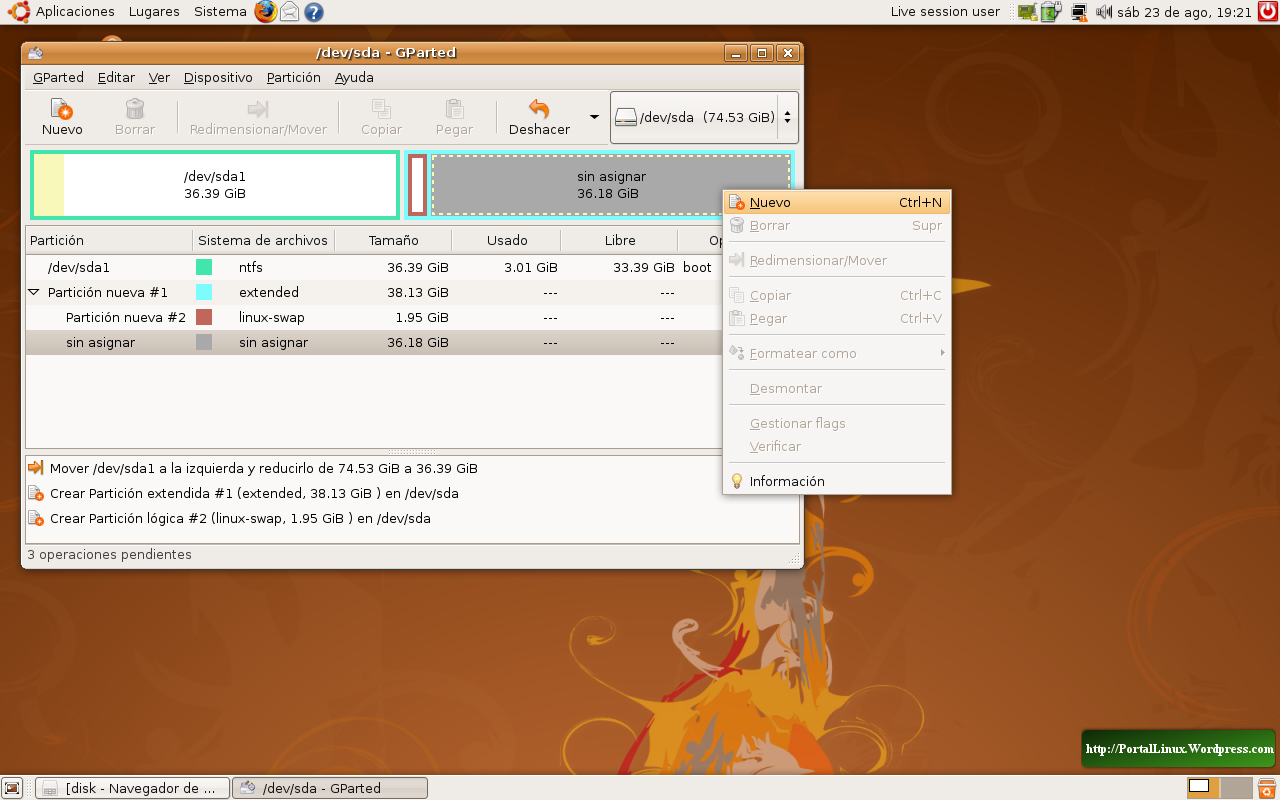The height and width of the screenshot is (800, 1280).
Task: Click Gestionar flags in the context menu
Action: (837, 424)
